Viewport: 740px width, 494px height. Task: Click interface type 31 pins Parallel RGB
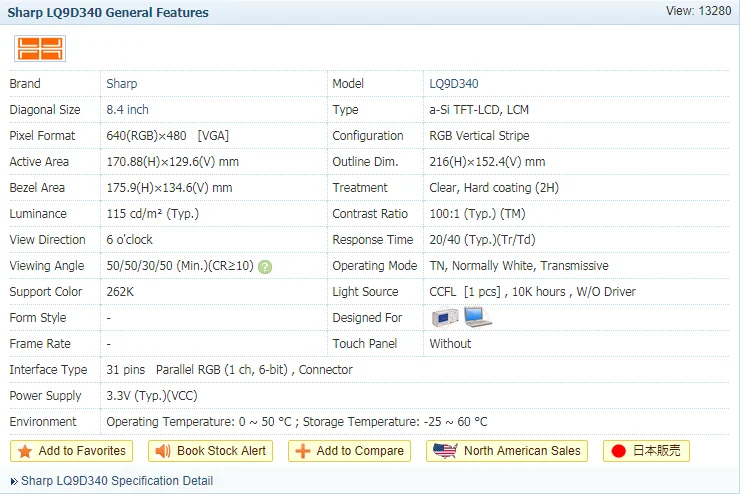click(229, 369)
